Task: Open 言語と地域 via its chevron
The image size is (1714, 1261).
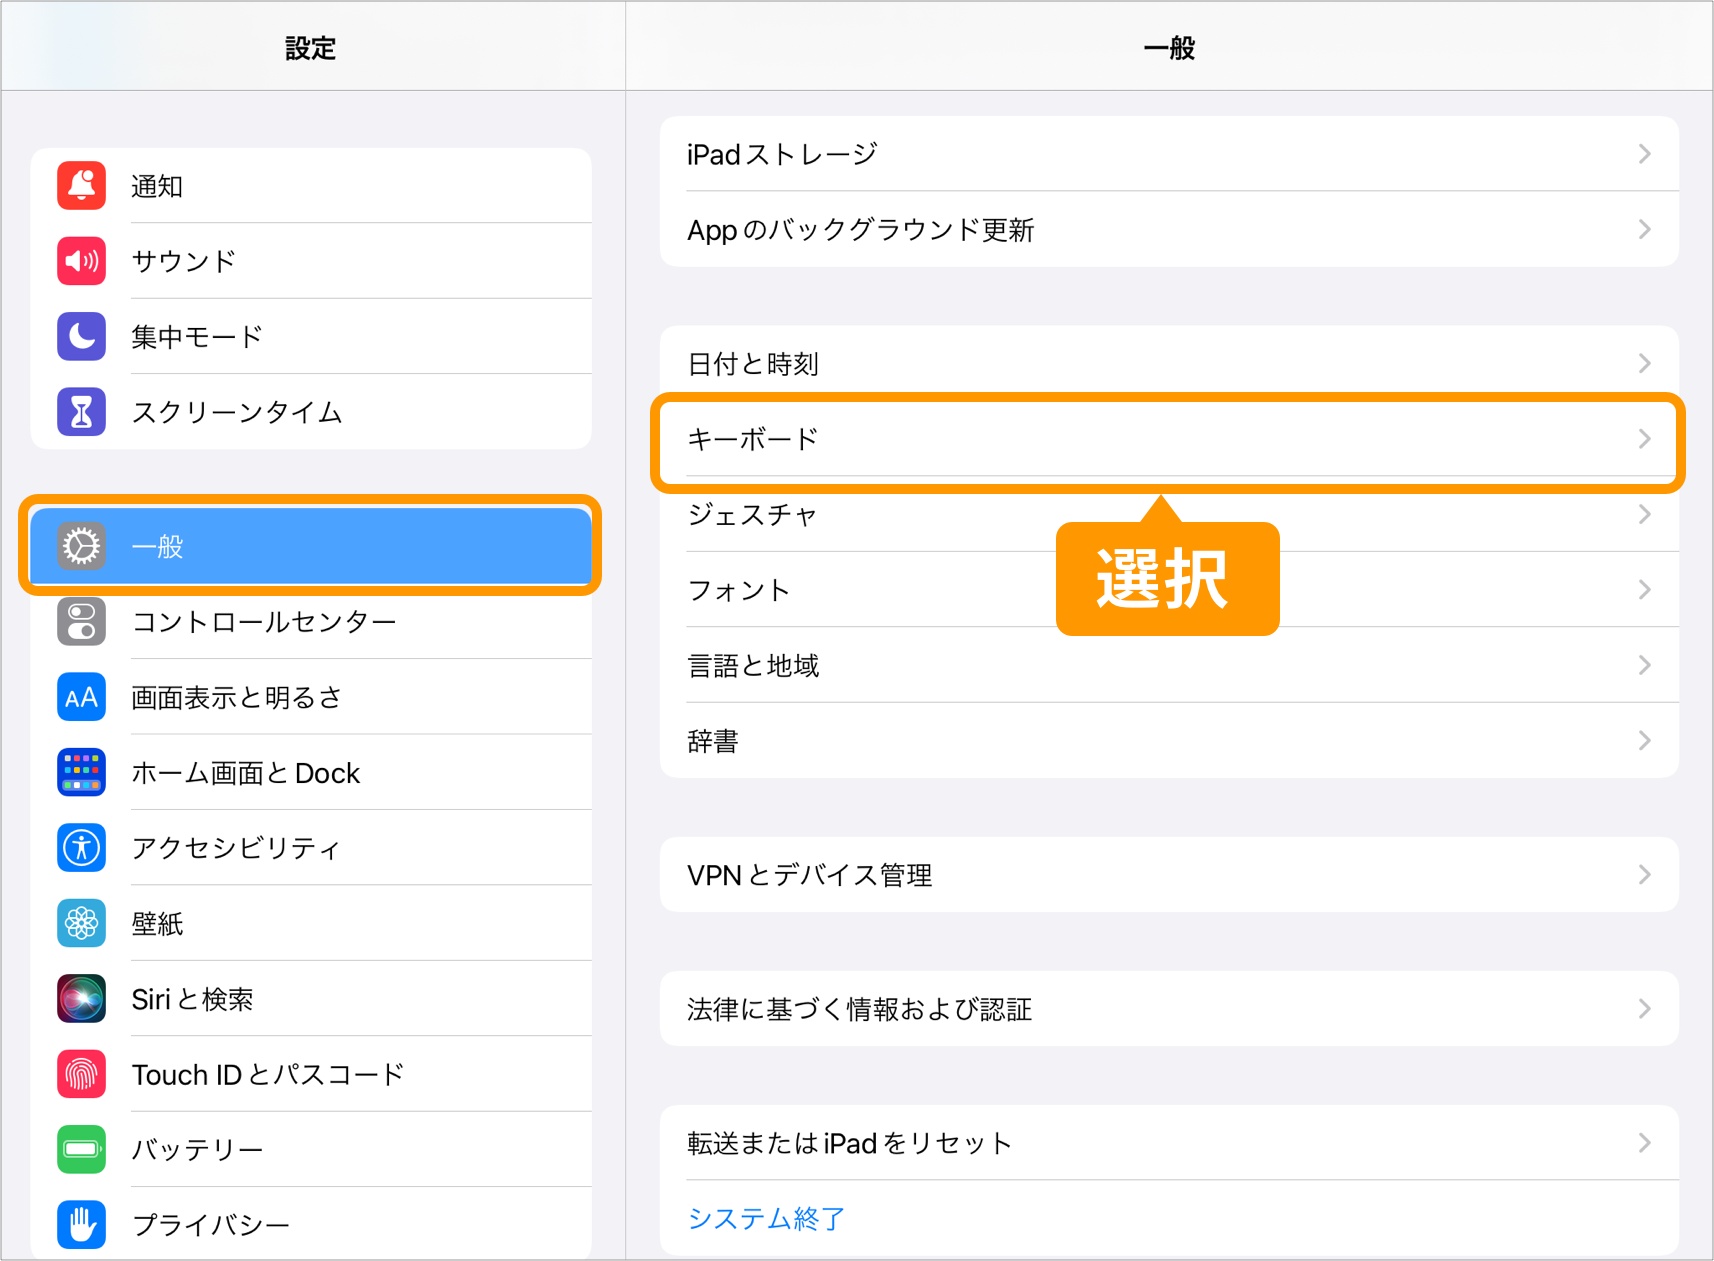Action: 1645,664
